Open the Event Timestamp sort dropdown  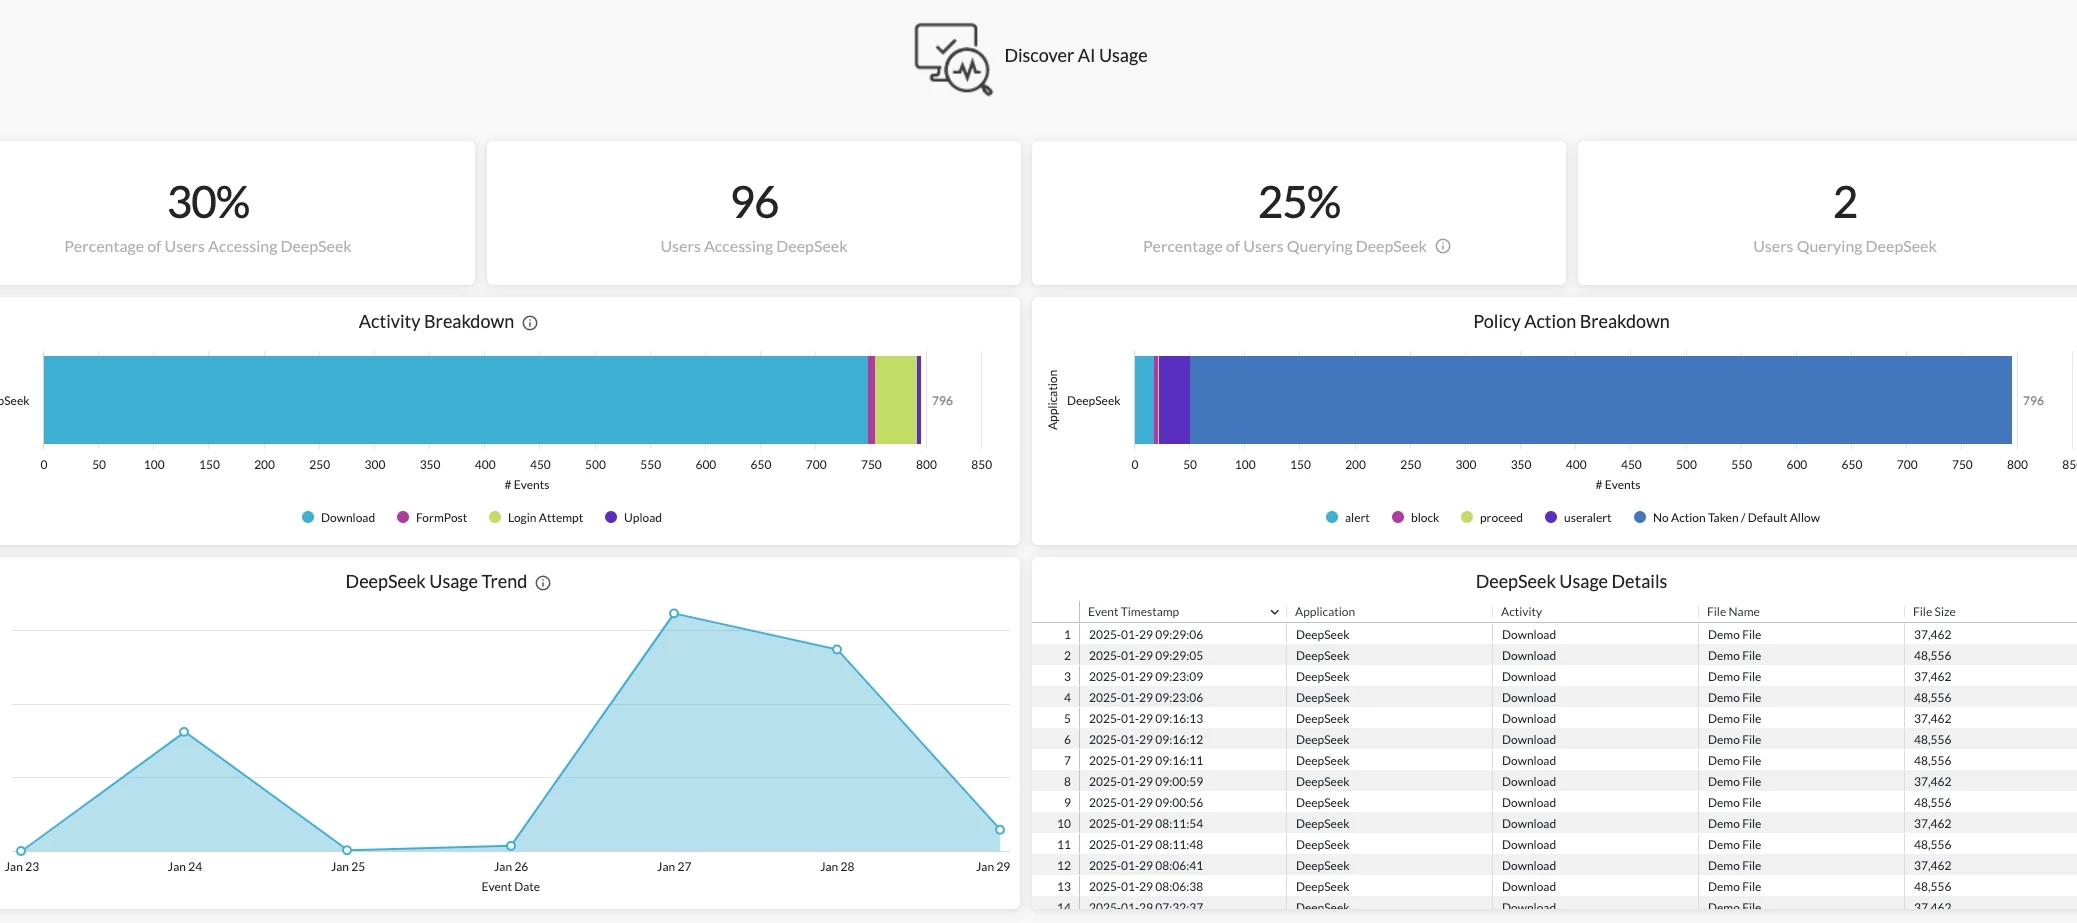1274,611
